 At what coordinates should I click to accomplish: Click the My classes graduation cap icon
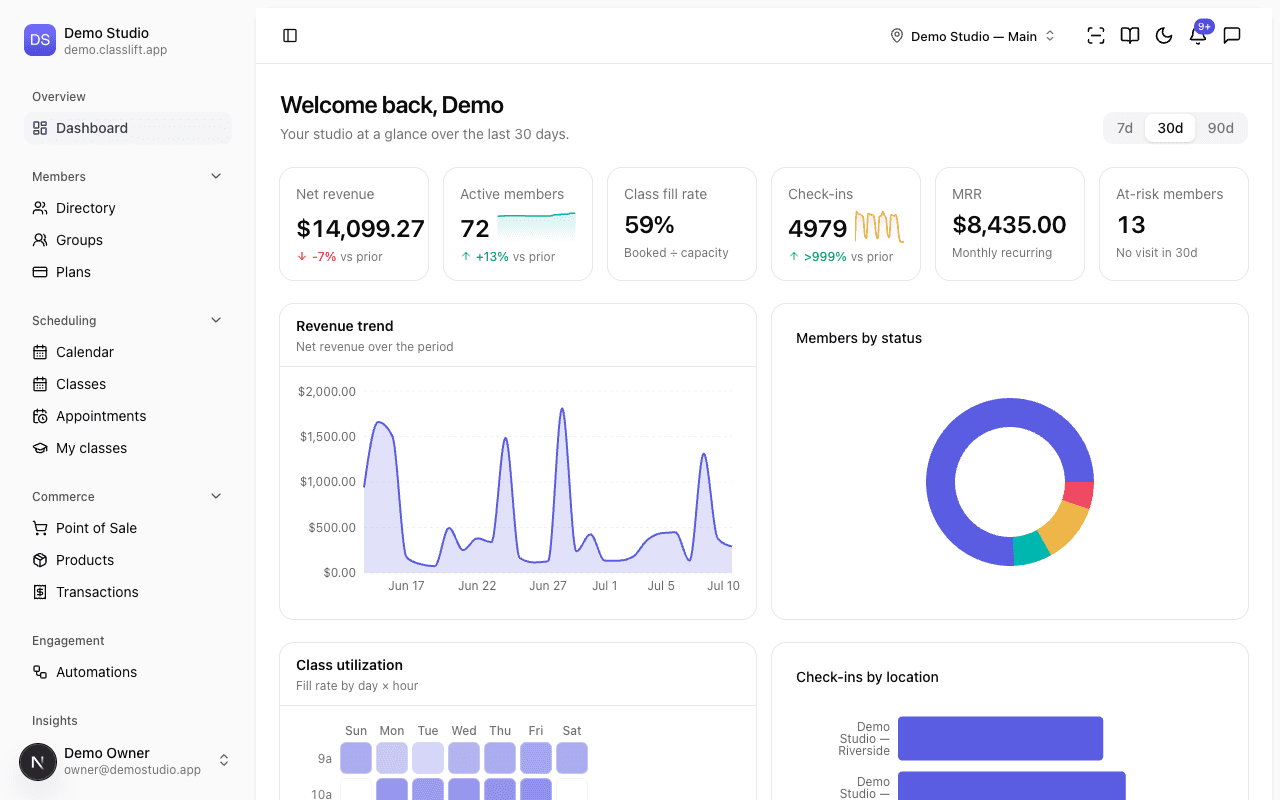click(40, 448)
